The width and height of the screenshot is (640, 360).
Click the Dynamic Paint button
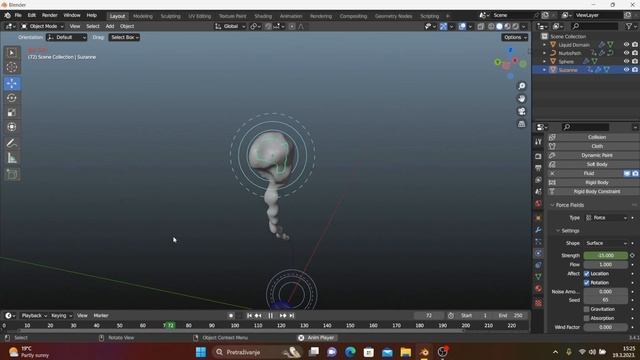point(594,155)
